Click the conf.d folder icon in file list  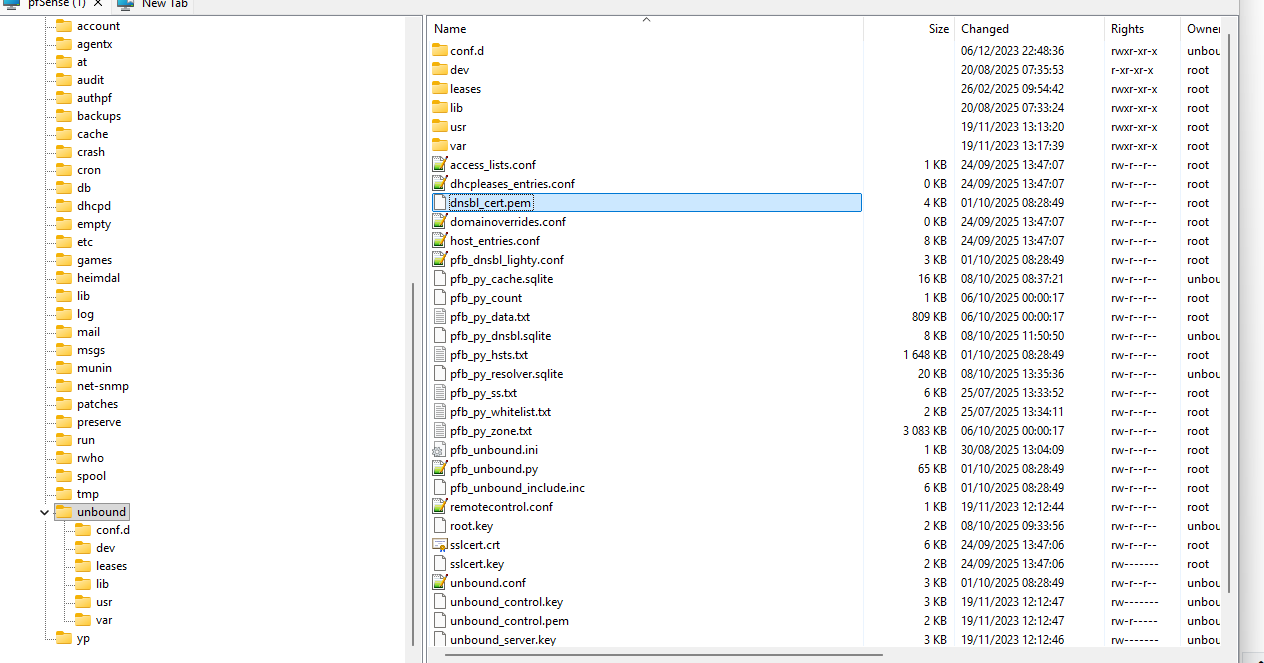[440, 50]
